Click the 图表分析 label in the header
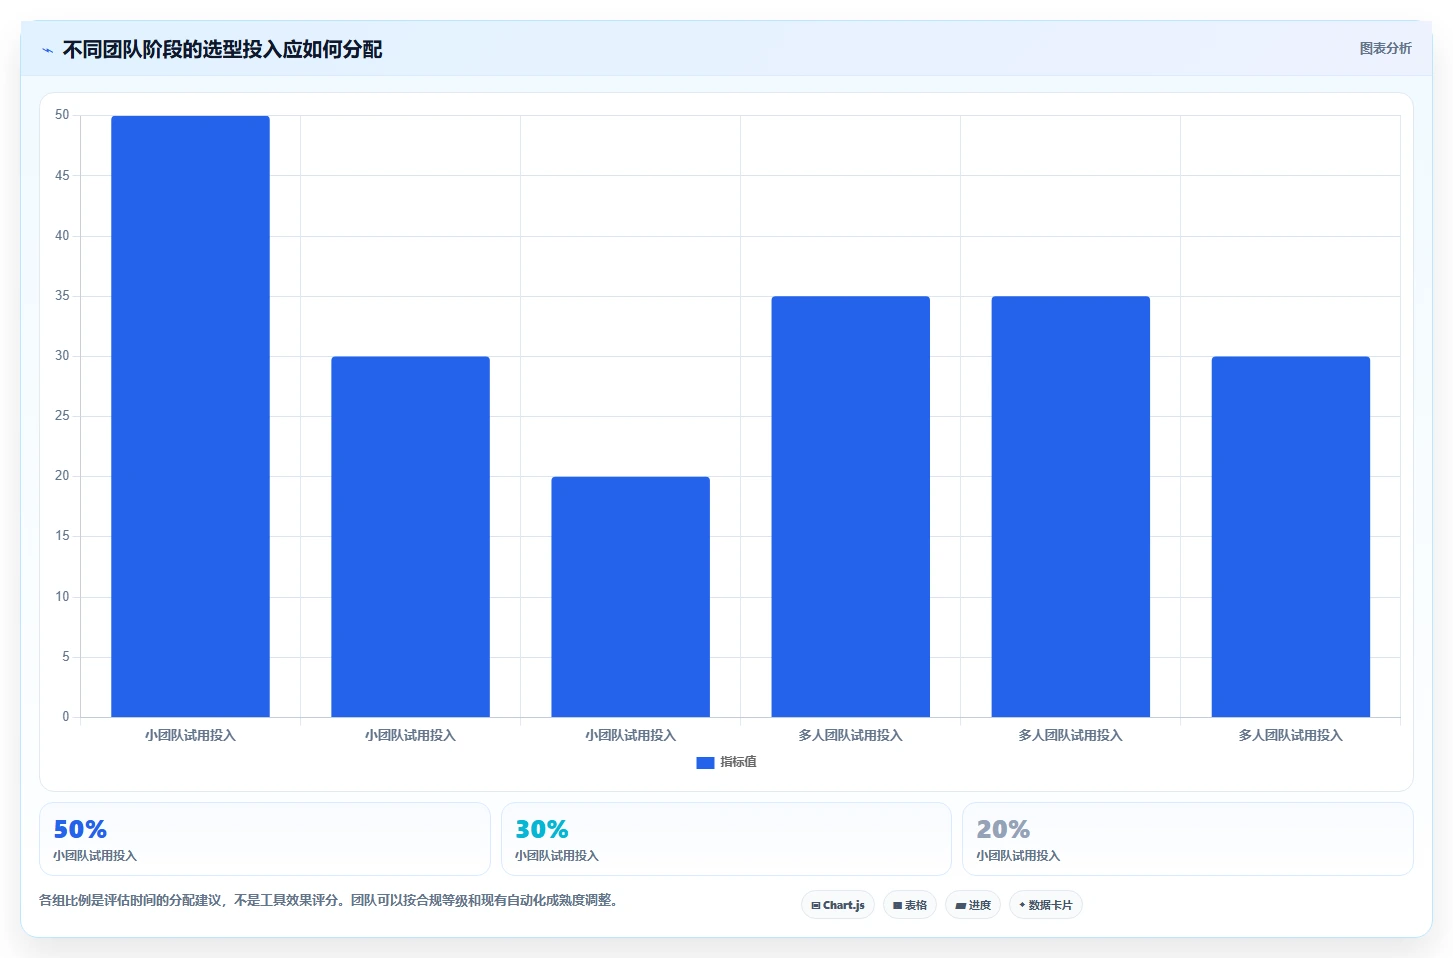 1385,48
